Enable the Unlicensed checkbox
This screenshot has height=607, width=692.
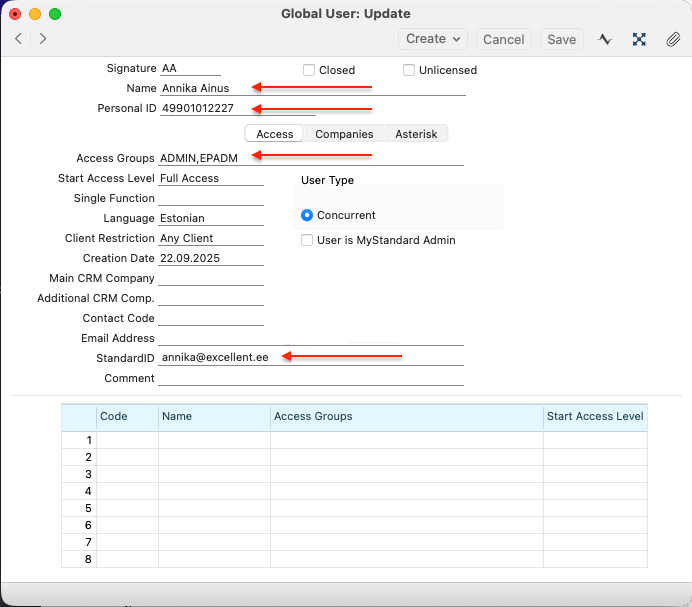point(409,70)
